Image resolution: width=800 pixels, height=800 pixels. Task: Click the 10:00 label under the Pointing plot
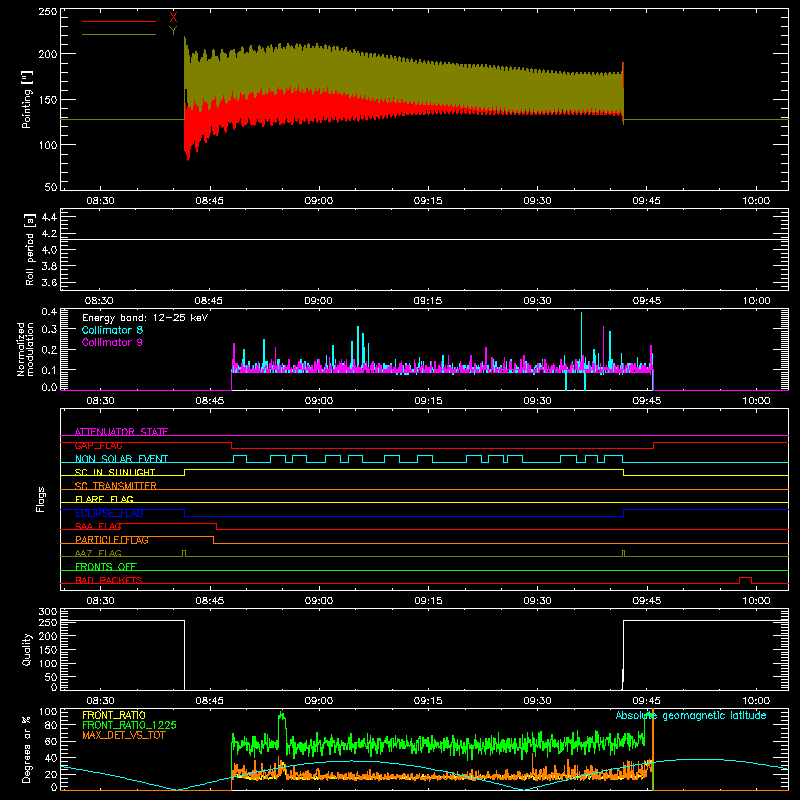[756, 201]
